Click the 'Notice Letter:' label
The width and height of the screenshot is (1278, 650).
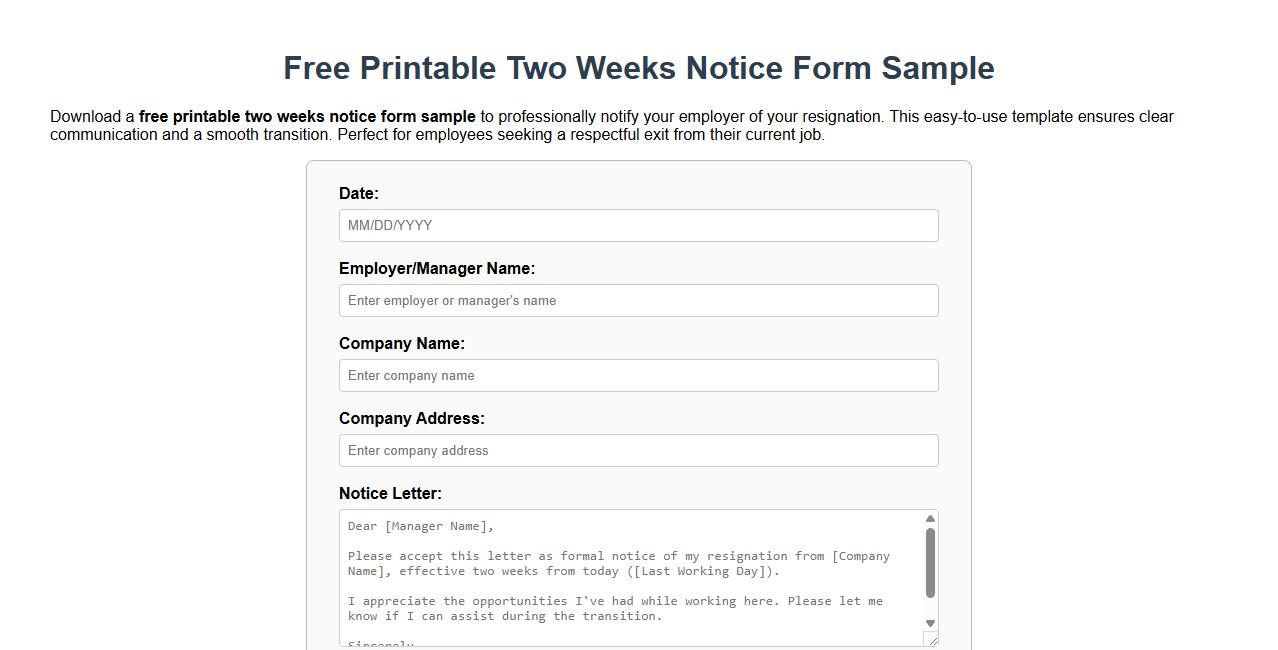pos(391,493)
